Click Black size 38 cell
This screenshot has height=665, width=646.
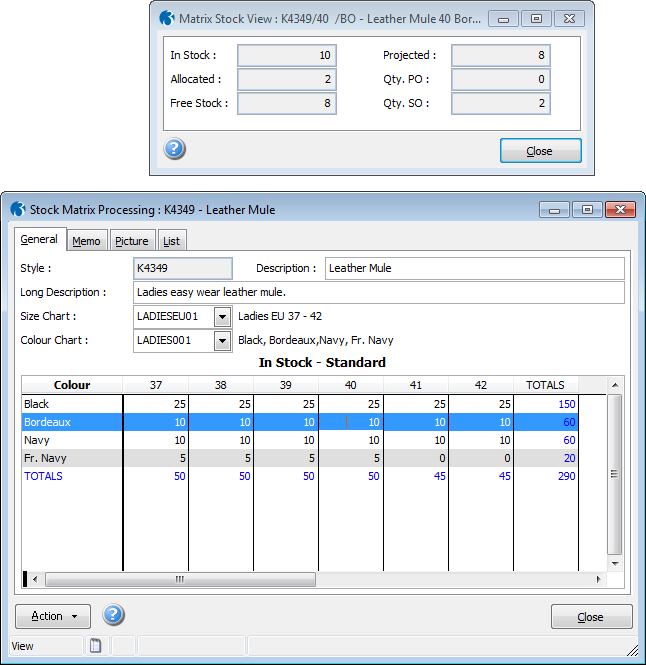[x=221, y=404]
